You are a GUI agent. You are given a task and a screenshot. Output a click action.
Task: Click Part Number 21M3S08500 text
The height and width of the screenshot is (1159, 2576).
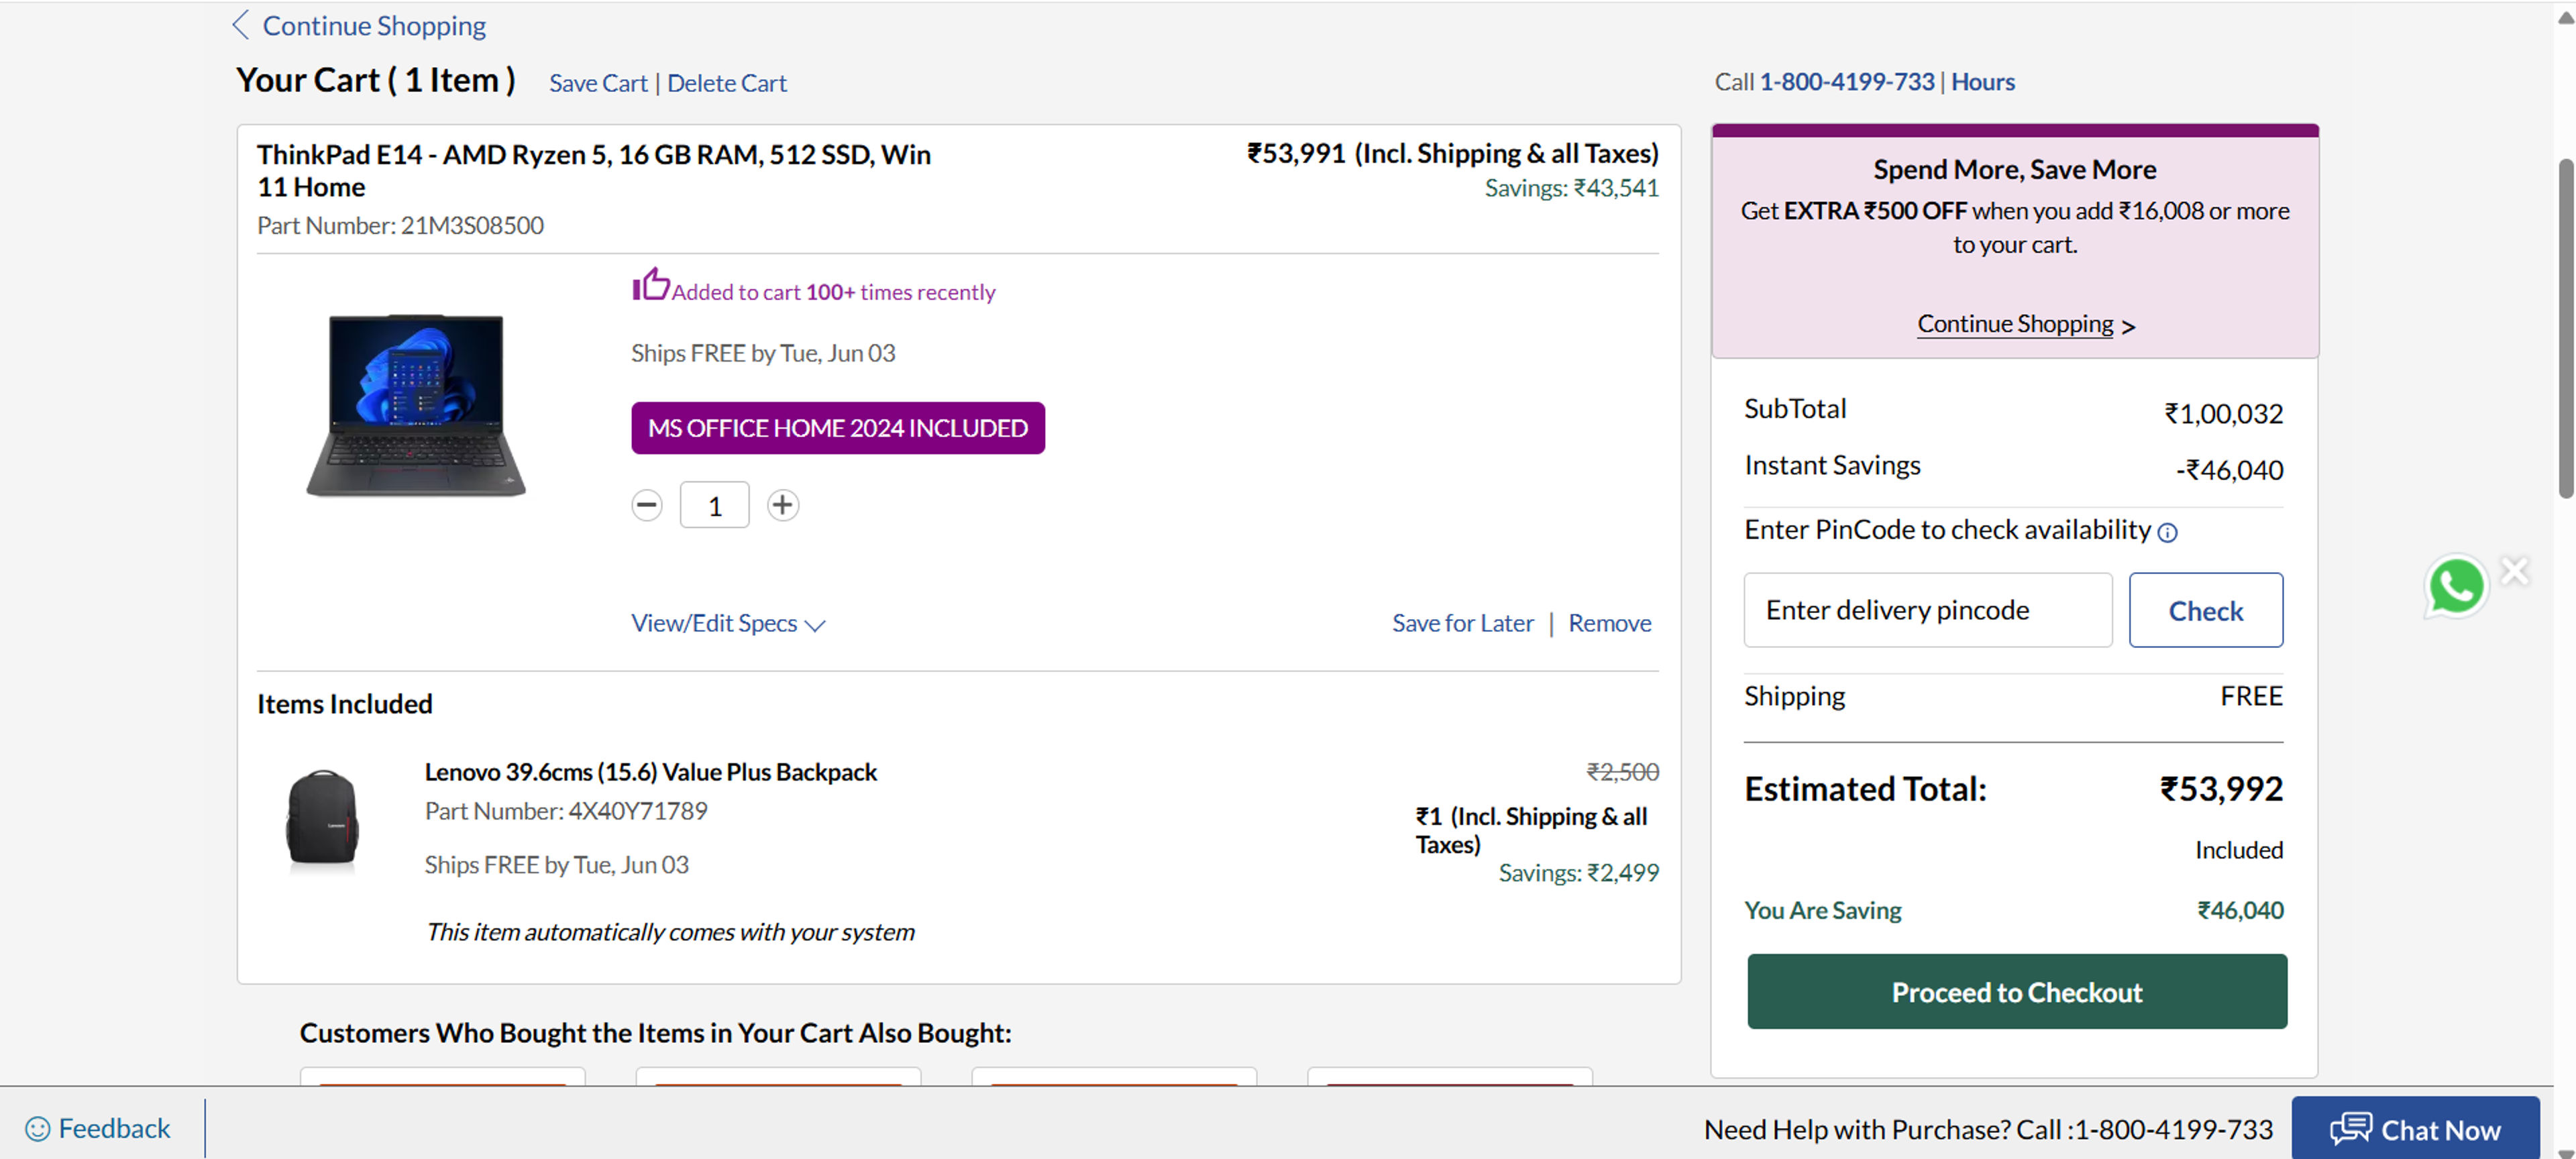pyautogui.click(x=400, y=225)
